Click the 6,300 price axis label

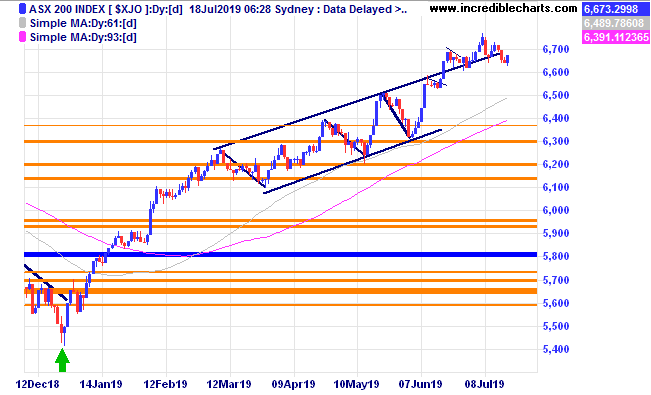pos(556,142)
